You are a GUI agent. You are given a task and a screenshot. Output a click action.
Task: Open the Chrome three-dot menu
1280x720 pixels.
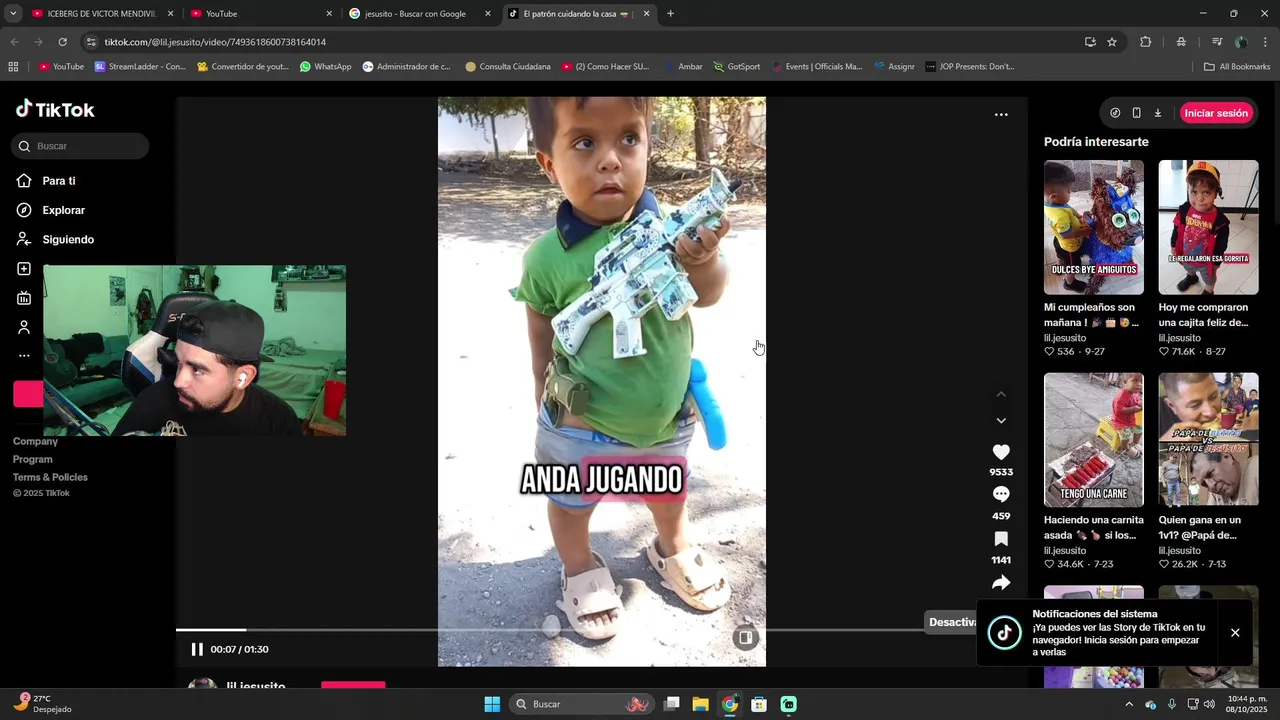(x=1265, y=42)
